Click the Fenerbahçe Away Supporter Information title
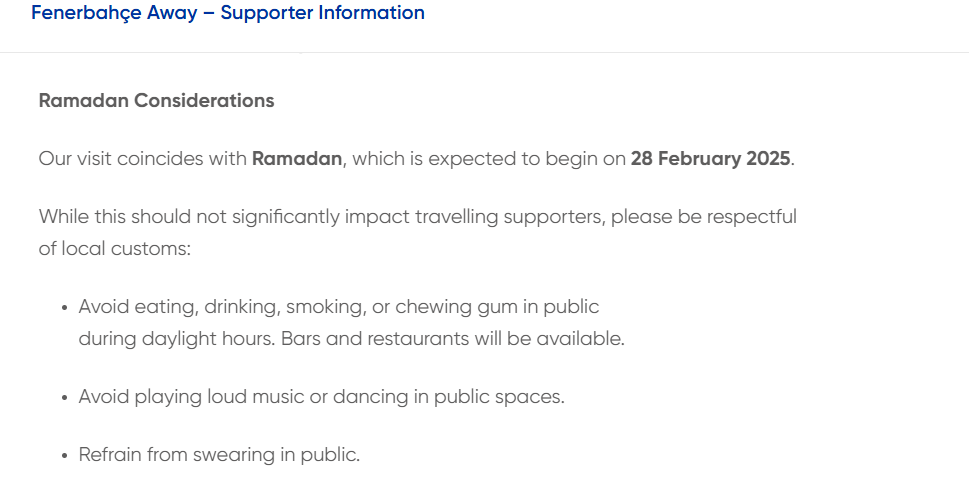Viewport: 969px width, 480px height. tap(228, 13)
